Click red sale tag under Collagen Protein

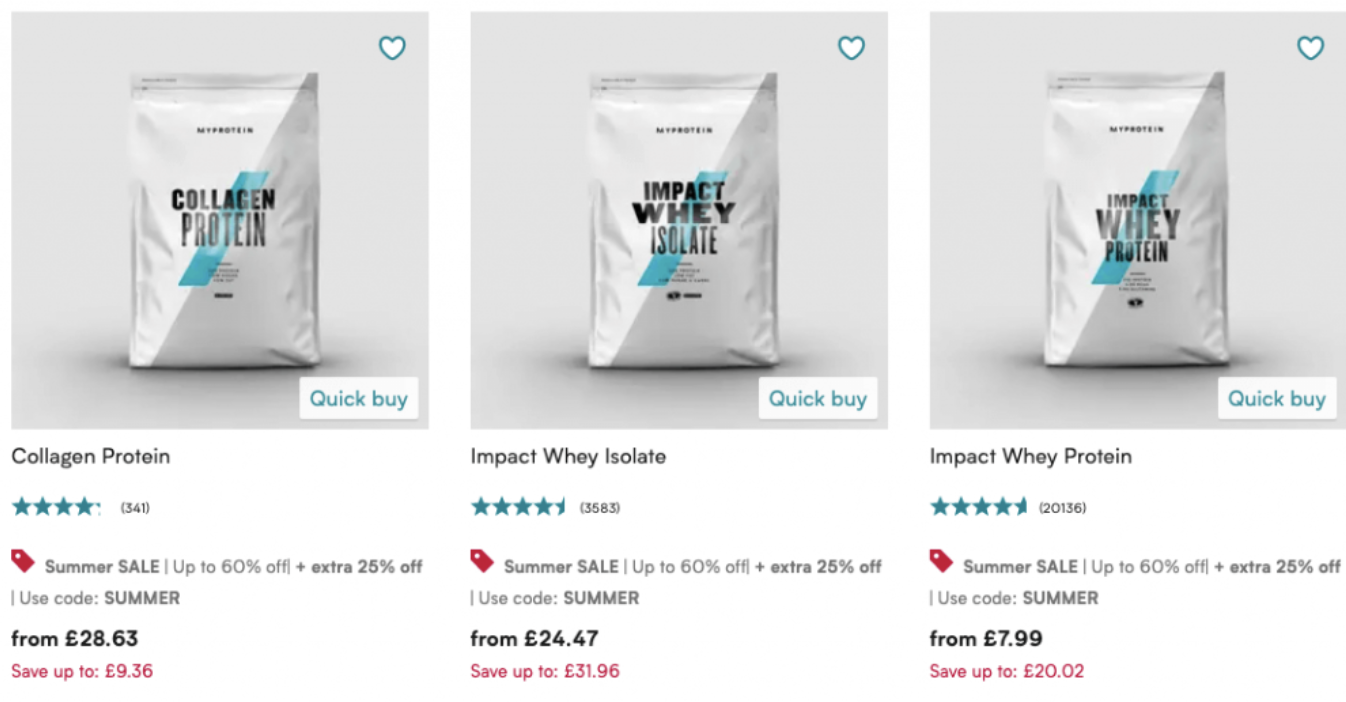(x=23, y=561)
